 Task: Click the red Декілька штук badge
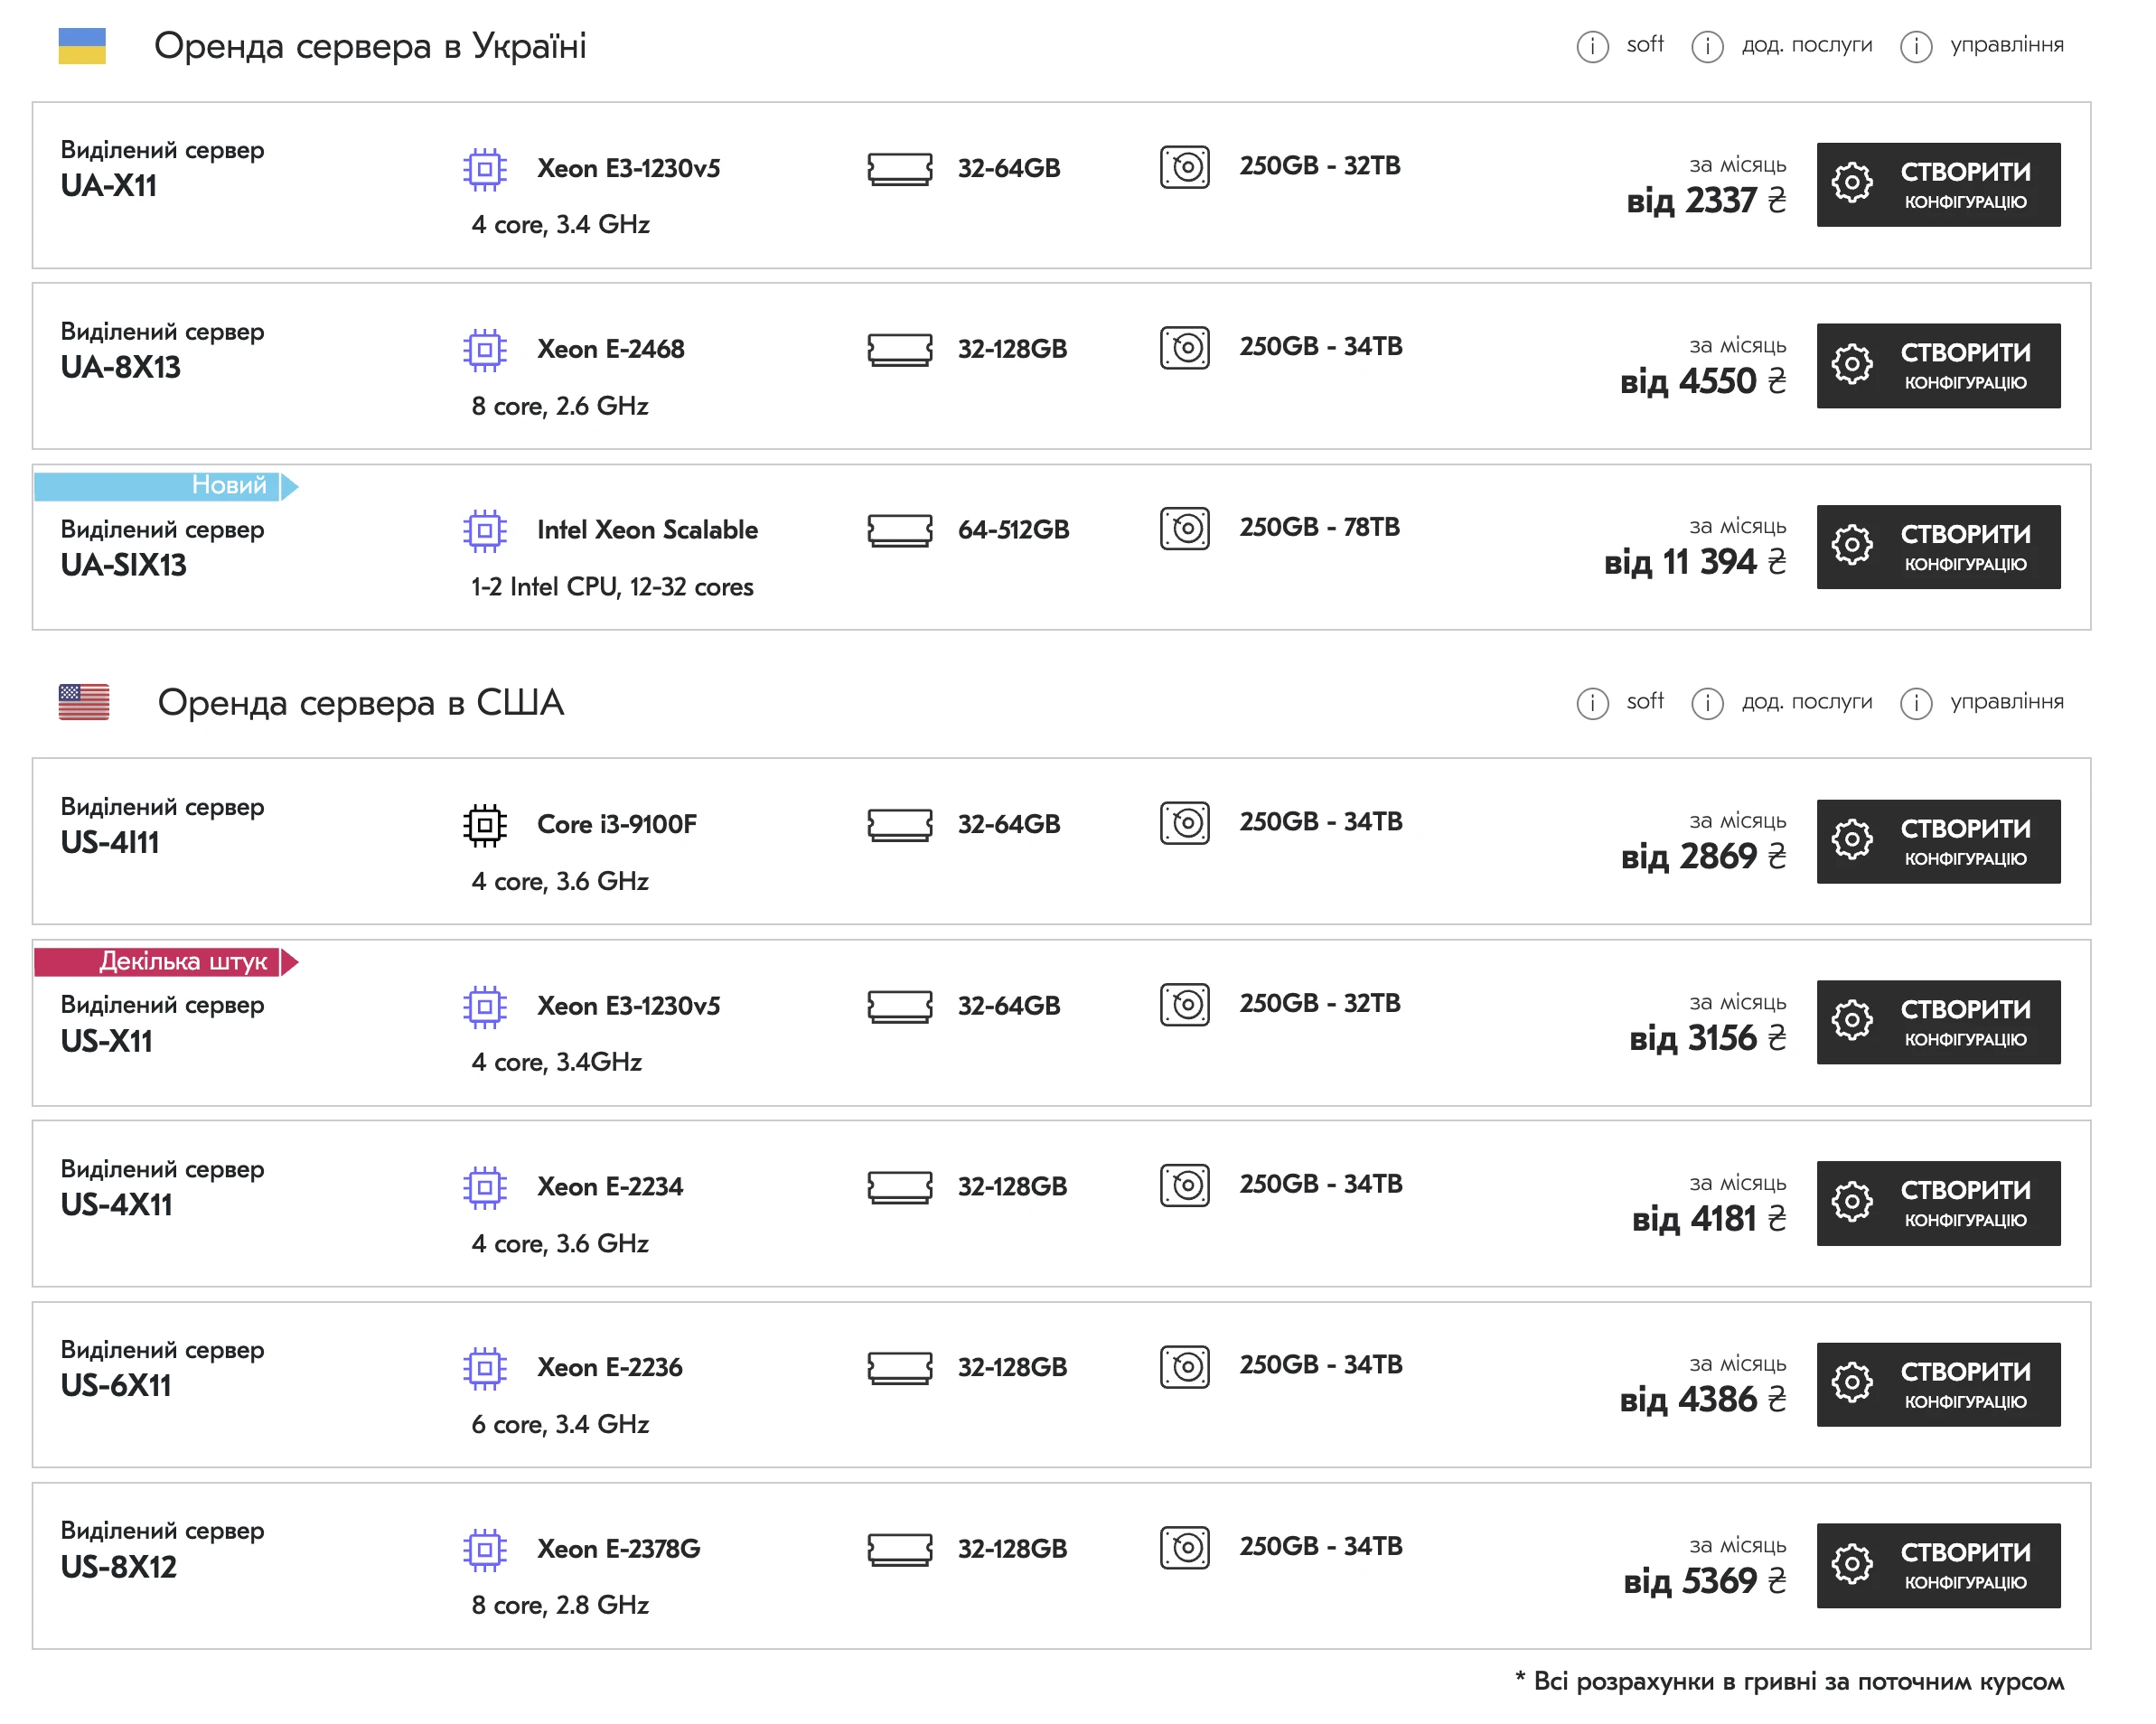(x=166, y=963)
